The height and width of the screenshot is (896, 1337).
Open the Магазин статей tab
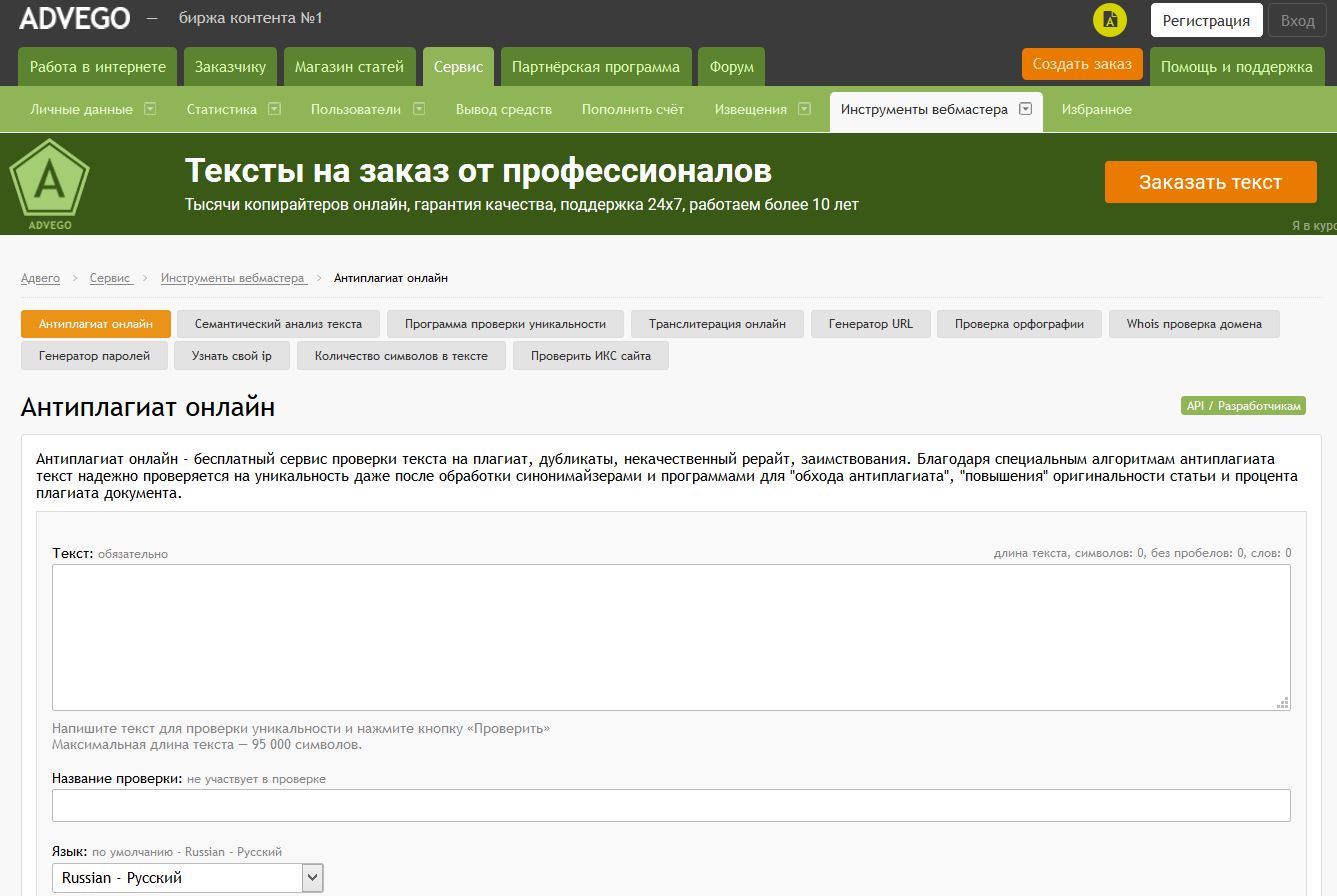[349, 67]
